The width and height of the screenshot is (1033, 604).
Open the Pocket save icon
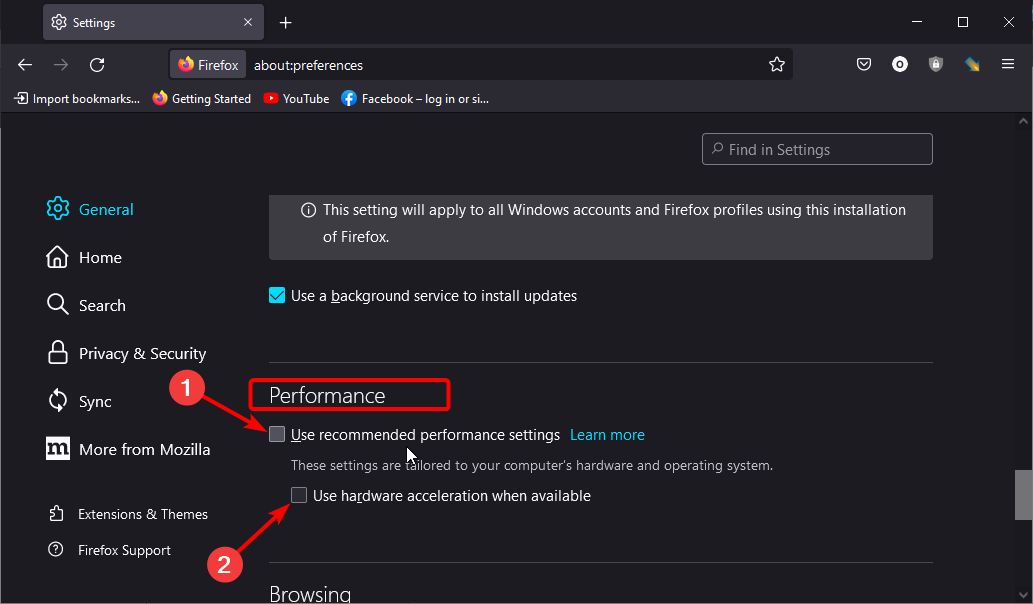[x=864, y=65]
